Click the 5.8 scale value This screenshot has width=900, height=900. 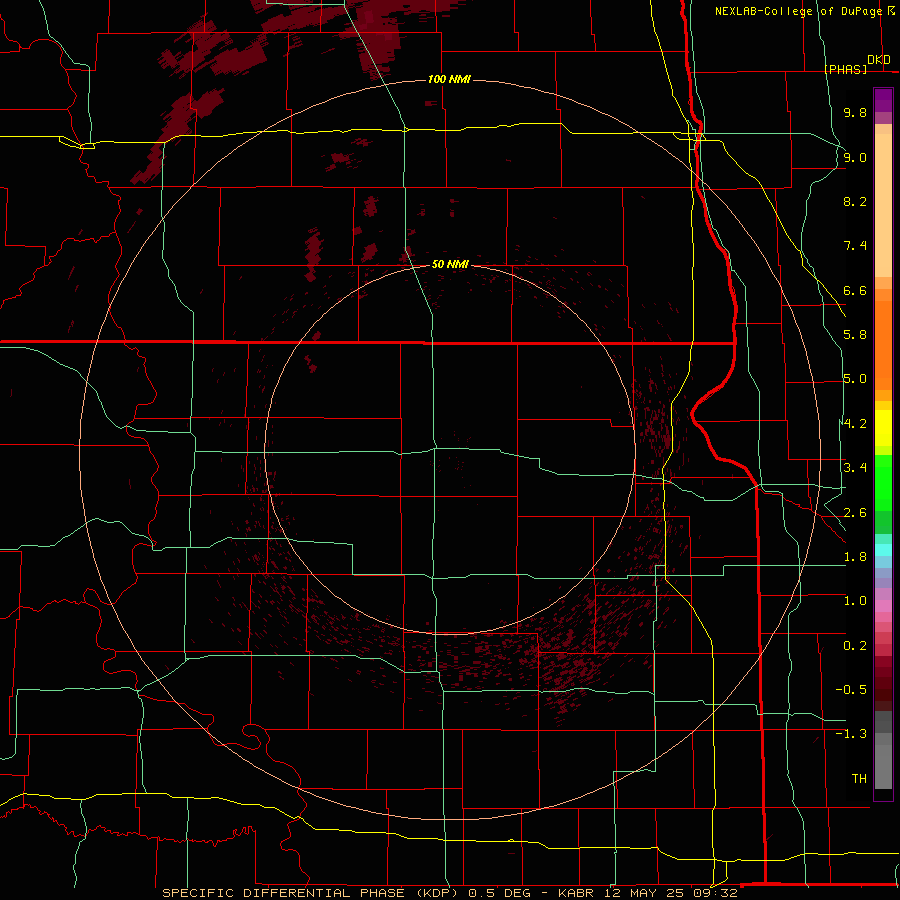click(855, 335)
